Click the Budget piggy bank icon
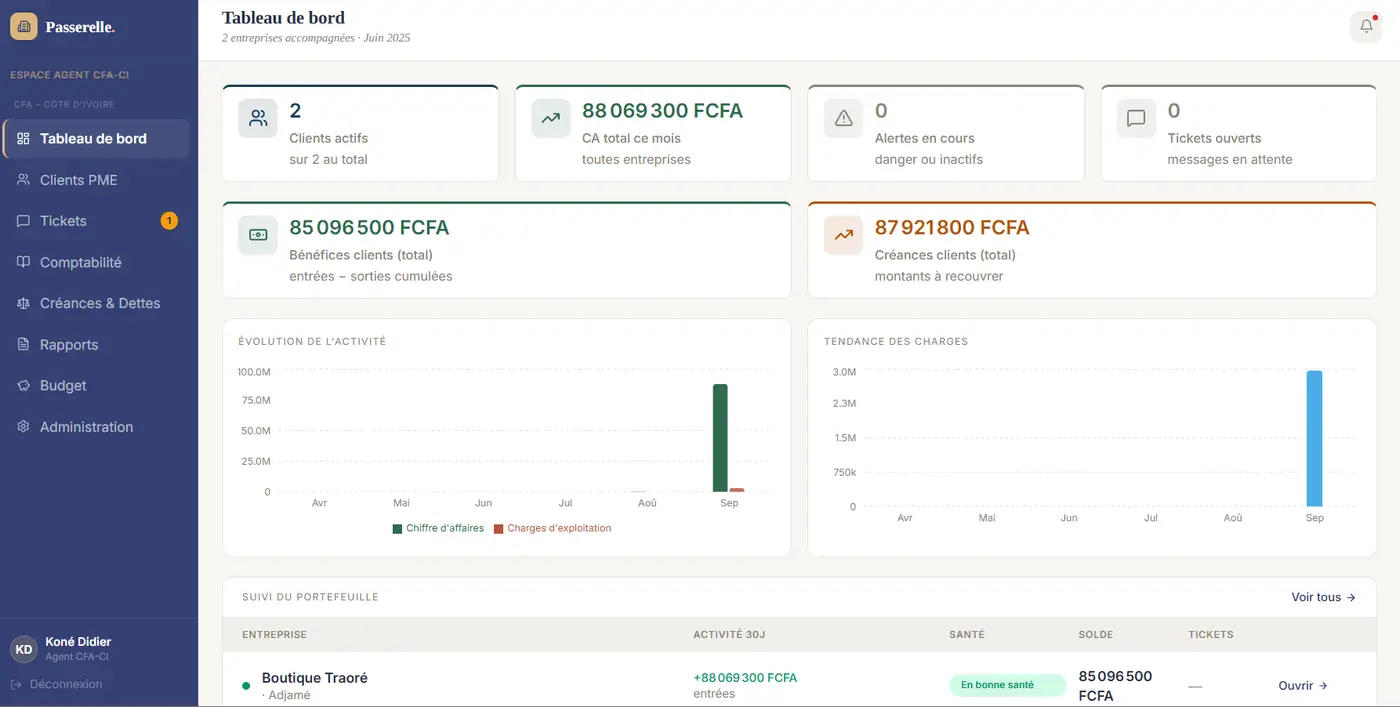Screen dimensions: 1400x707 coord(23,385)
